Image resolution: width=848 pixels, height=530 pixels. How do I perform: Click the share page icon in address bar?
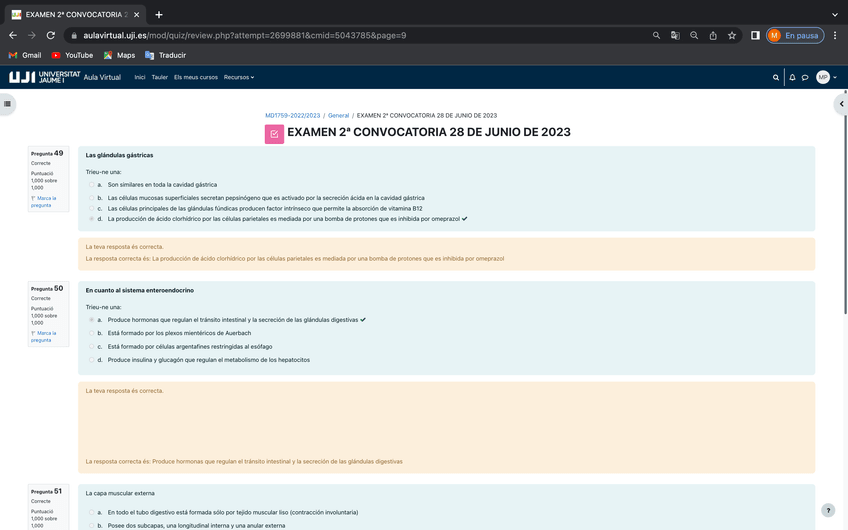pos(713,35)
